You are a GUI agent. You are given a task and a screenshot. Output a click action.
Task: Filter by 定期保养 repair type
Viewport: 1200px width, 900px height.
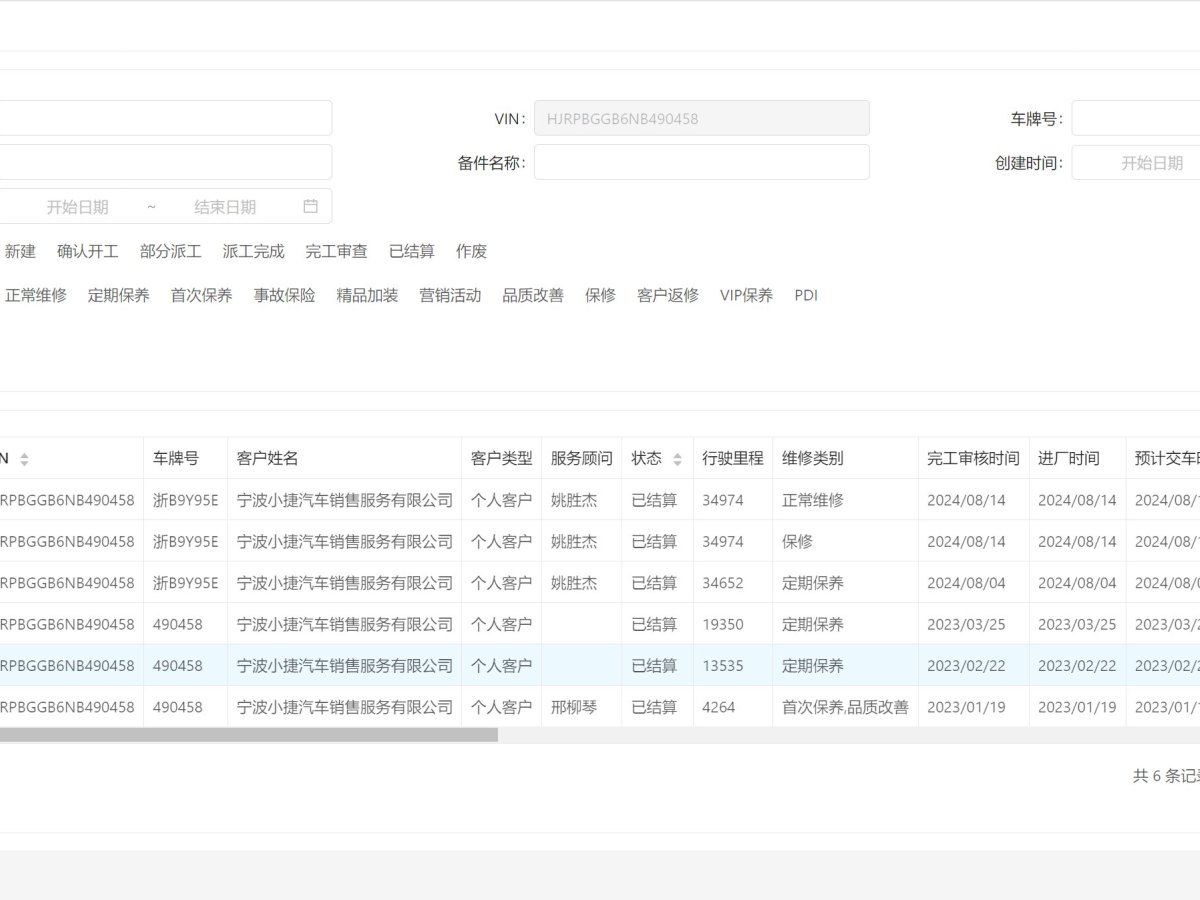click(x=118, y=295)
